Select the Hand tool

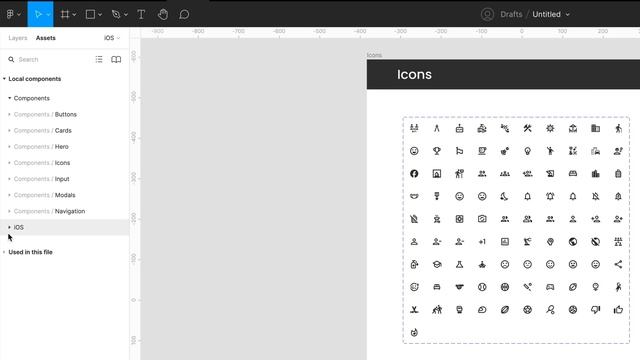[x=163, y=14]
